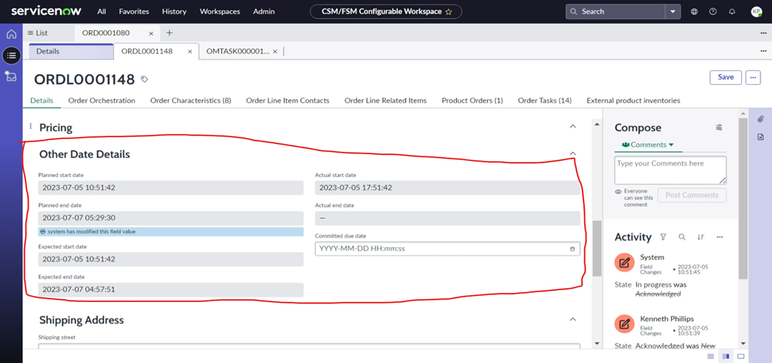Open the user profile avatar
Image resolution: width=772 pixels, height=363 pixels.
pyautogui.click(x=756, y=12)
